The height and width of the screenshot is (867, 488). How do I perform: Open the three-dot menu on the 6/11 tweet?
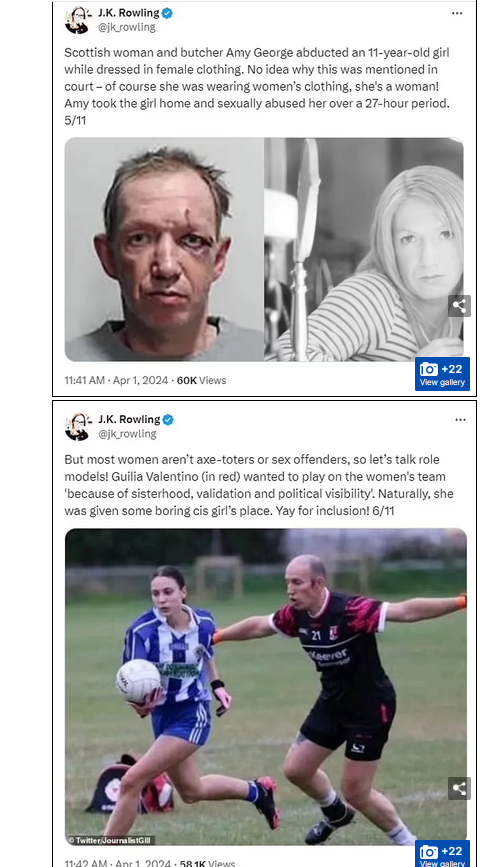point(460,420)
